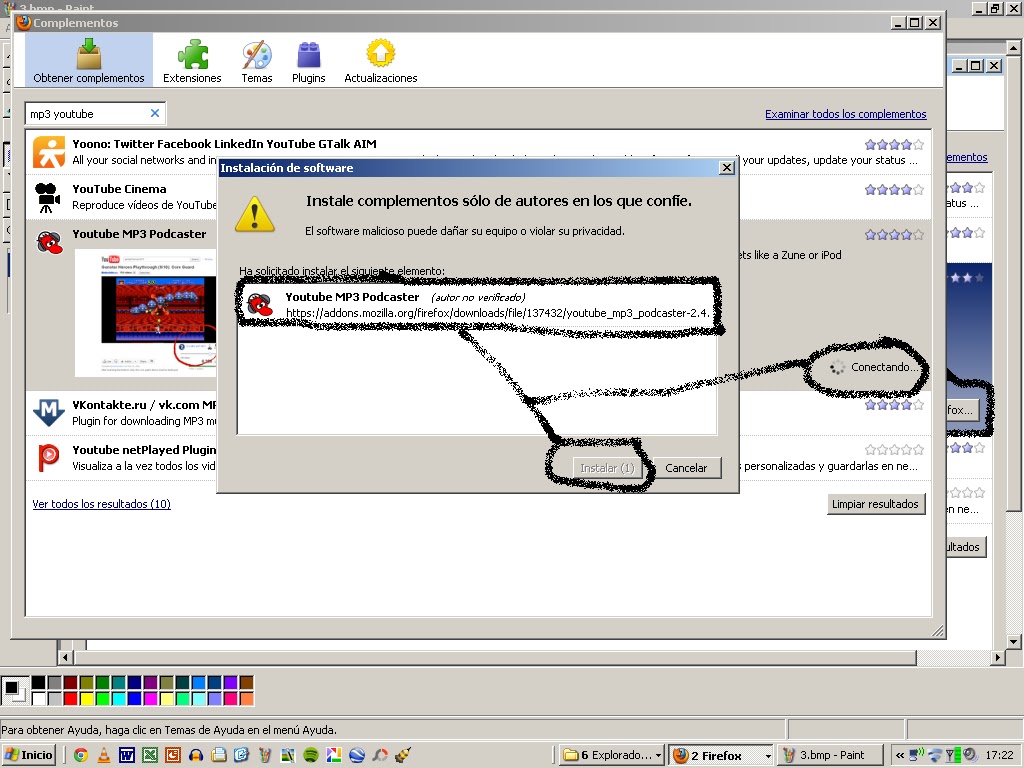Launch the headphones audio app from quick launch

(x=195, y=755)
